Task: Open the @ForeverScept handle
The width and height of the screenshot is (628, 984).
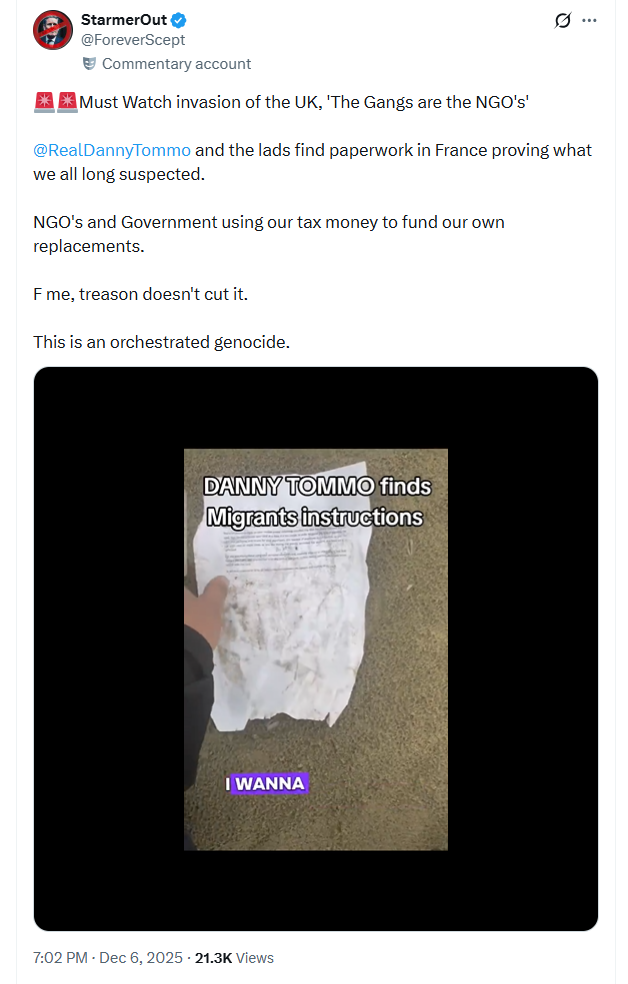Action: pos(133,40)
